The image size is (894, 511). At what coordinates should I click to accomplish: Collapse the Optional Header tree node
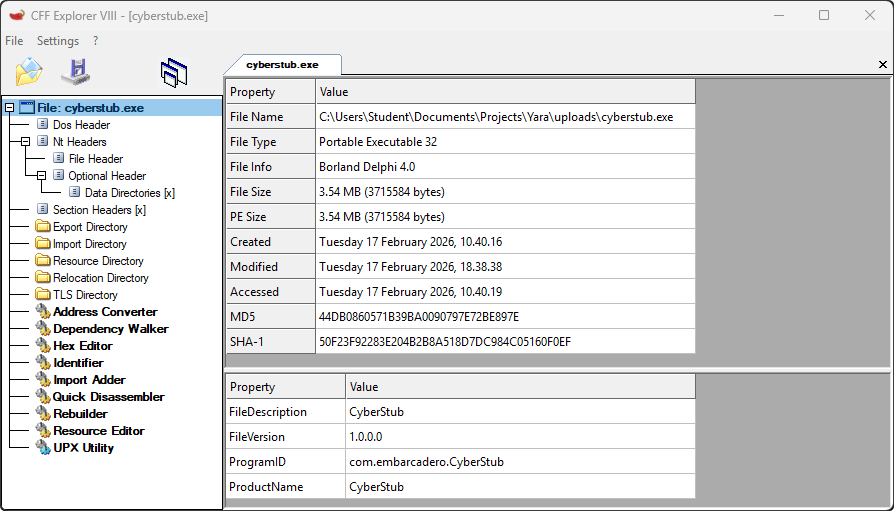tap(42, 176)
